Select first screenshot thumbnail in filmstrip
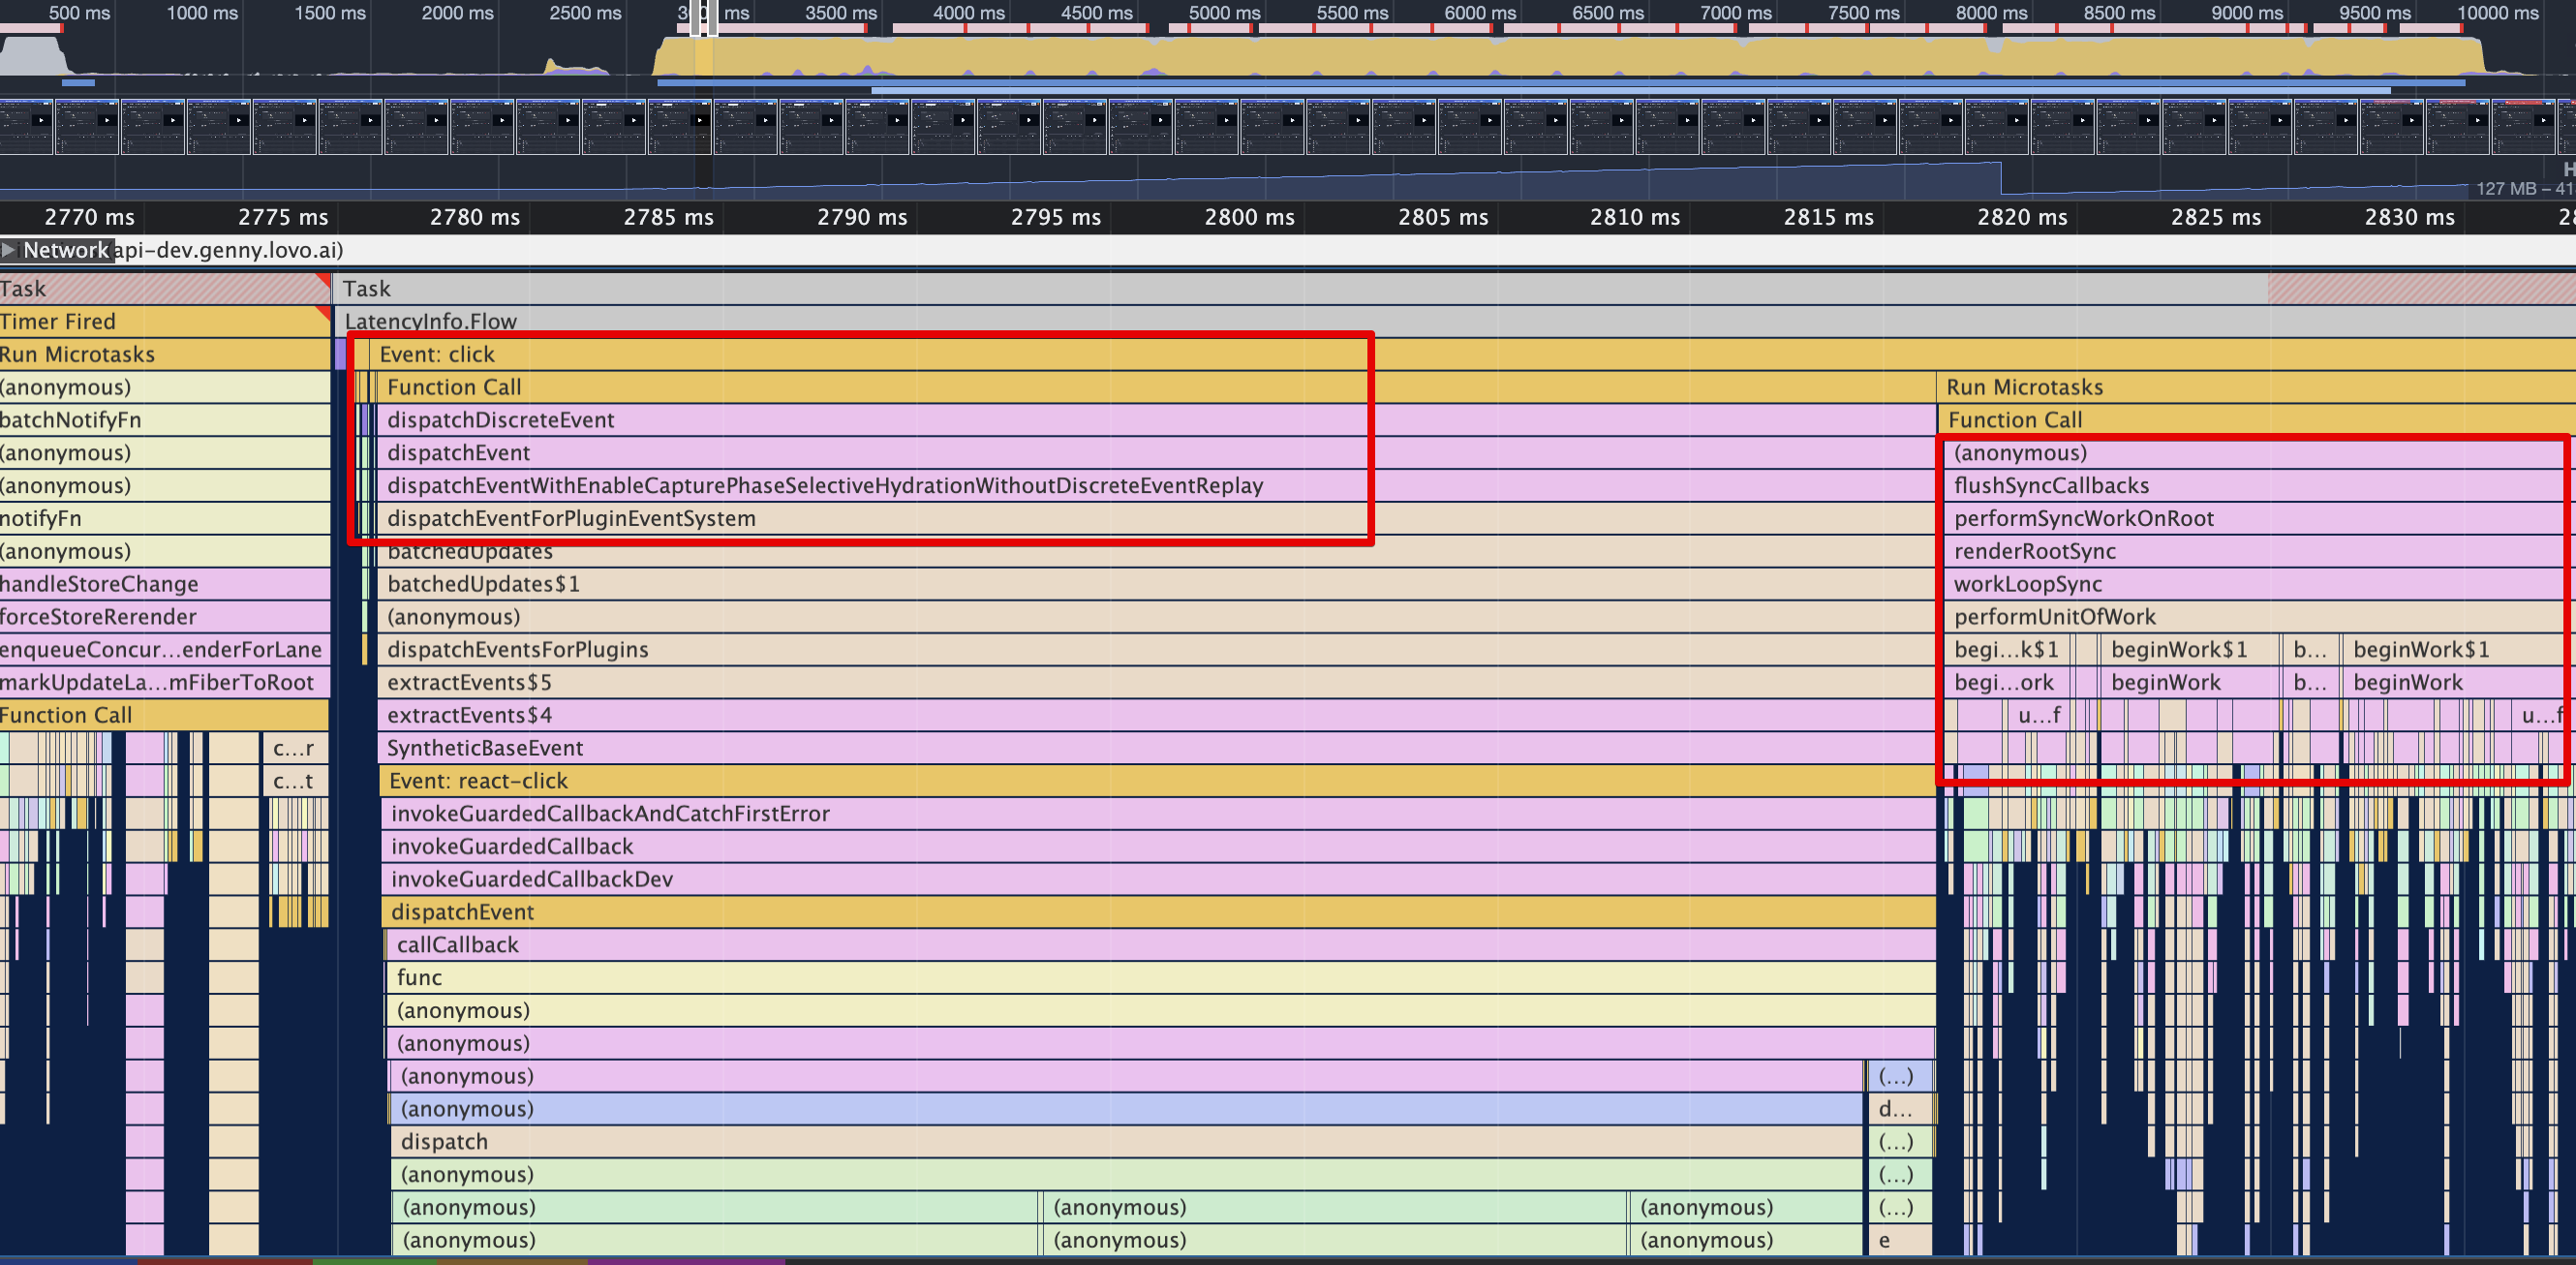 pyautogui.click(x=26, y=126)
